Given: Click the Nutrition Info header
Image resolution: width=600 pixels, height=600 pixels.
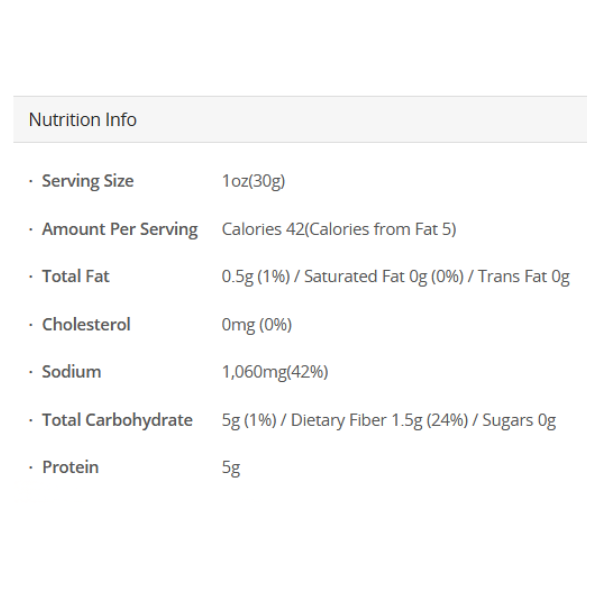Looking at the screenshot, I should (x=83, y=120).
